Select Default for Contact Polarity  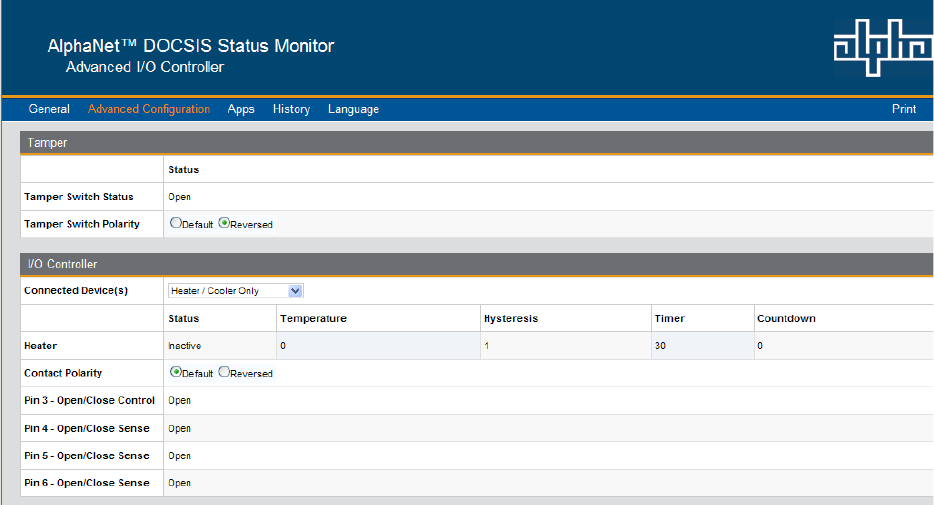point(176,372)
